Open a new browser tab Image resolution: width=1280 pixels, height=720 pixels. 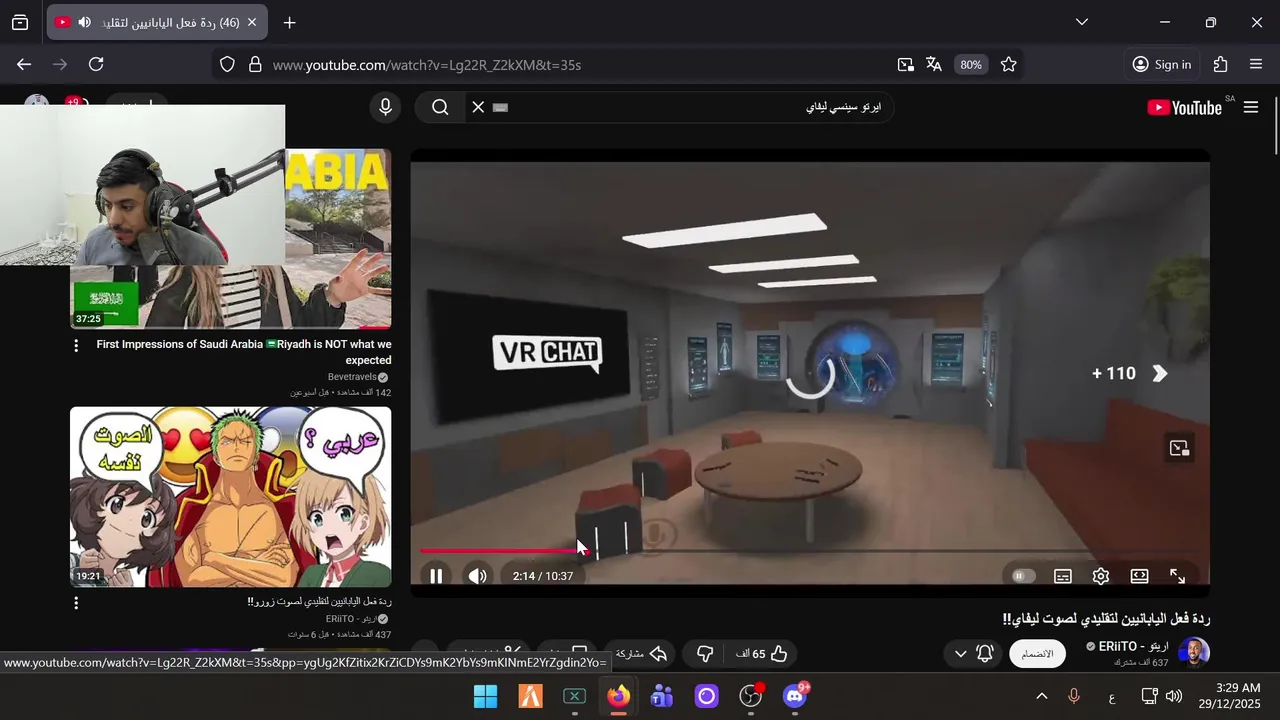point(289,22)
